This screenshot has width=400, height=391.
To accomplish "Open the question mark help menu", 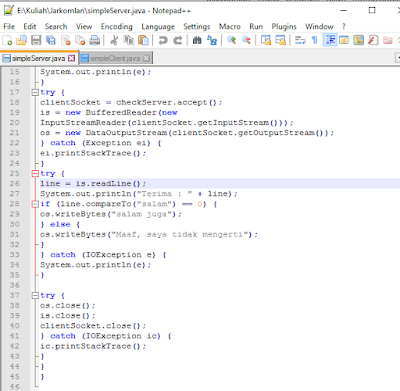I will click(x=344, y=26).
